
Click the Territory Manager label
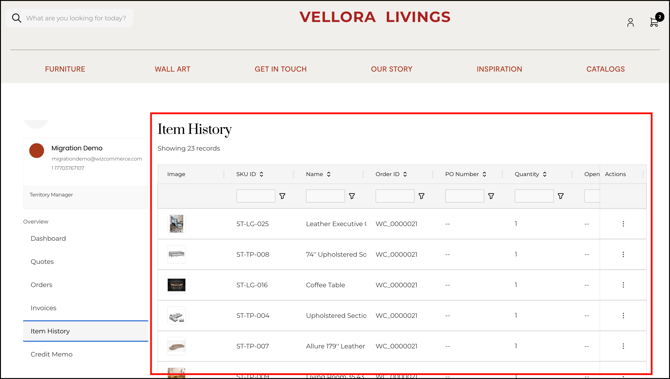click(51, 194)
